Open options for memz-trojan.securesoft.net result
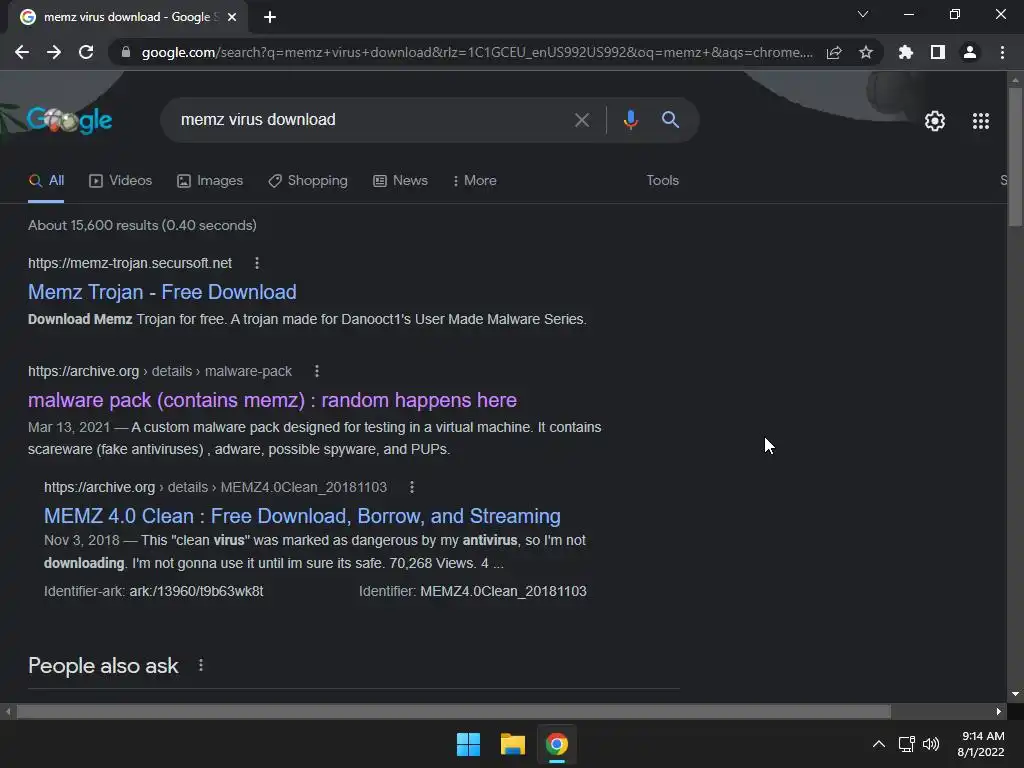Image resolution: width=1024 pixels, height=768 pixels. coord(257,263)
